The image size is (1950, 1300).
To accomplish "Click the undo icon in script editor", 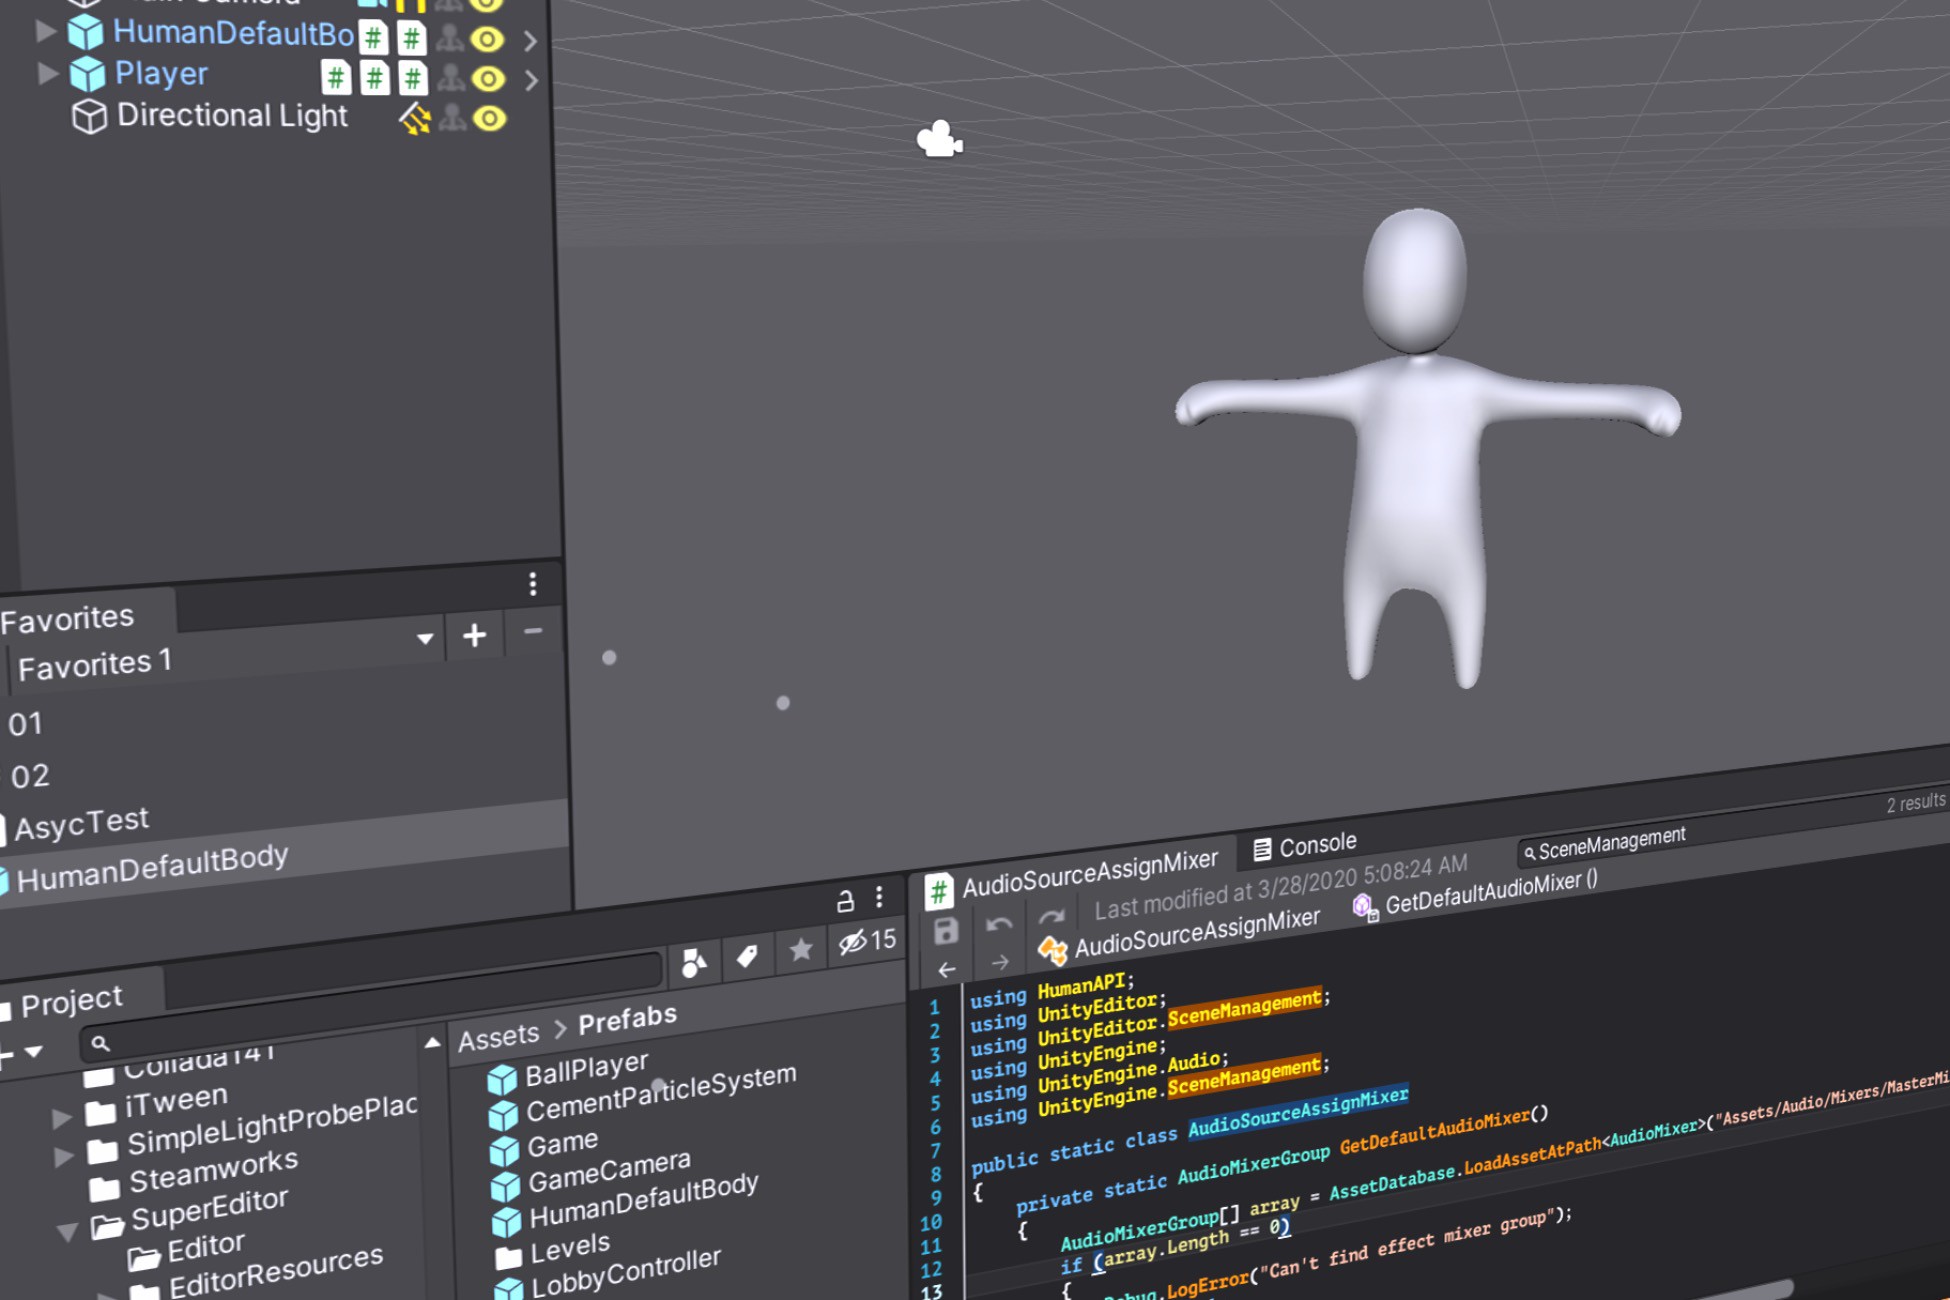I will [x=998, y=924].
